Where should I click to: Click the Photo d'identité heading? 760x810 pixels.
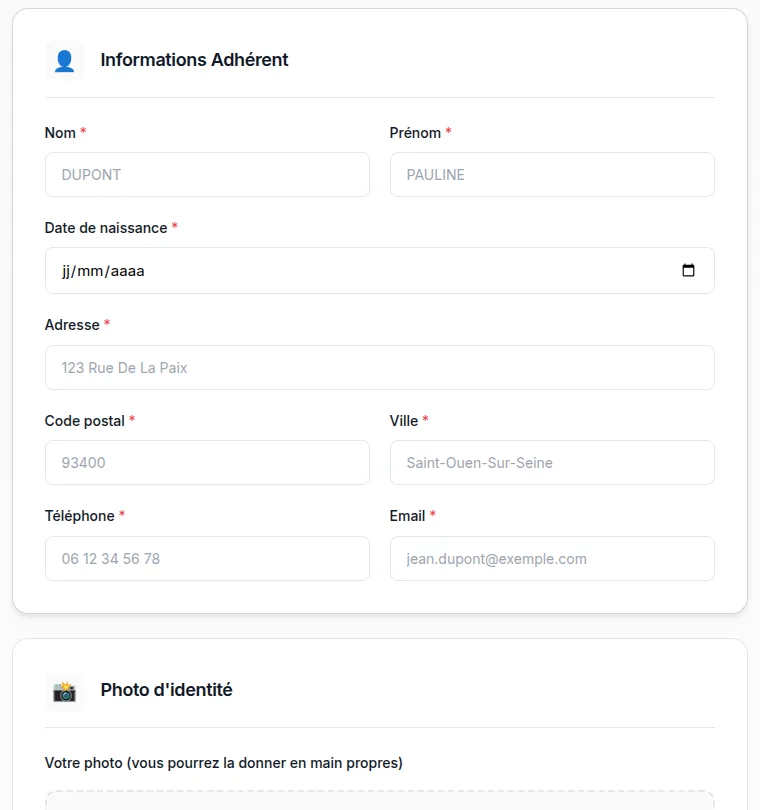[166, 690]
